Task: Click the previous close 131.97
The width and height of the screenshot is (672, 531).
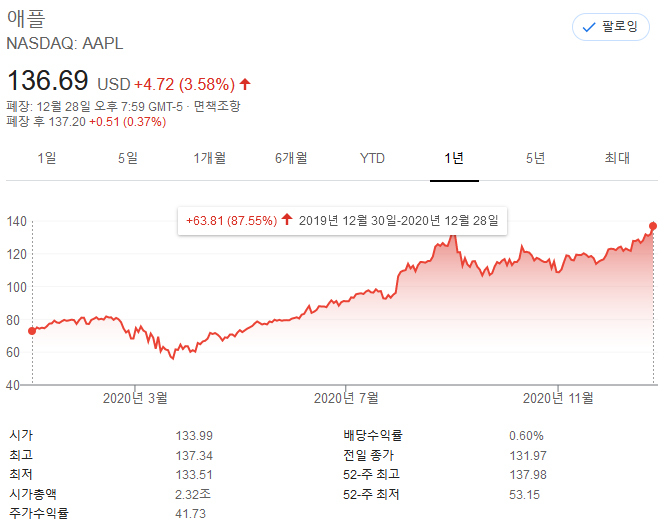Action: (528, 456)
